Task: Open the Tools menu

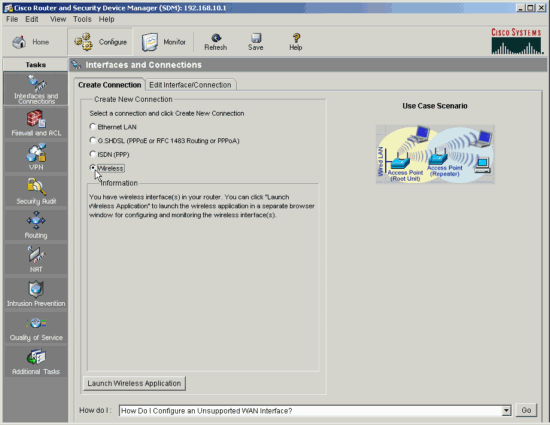Action: click(x=82, y=19)
